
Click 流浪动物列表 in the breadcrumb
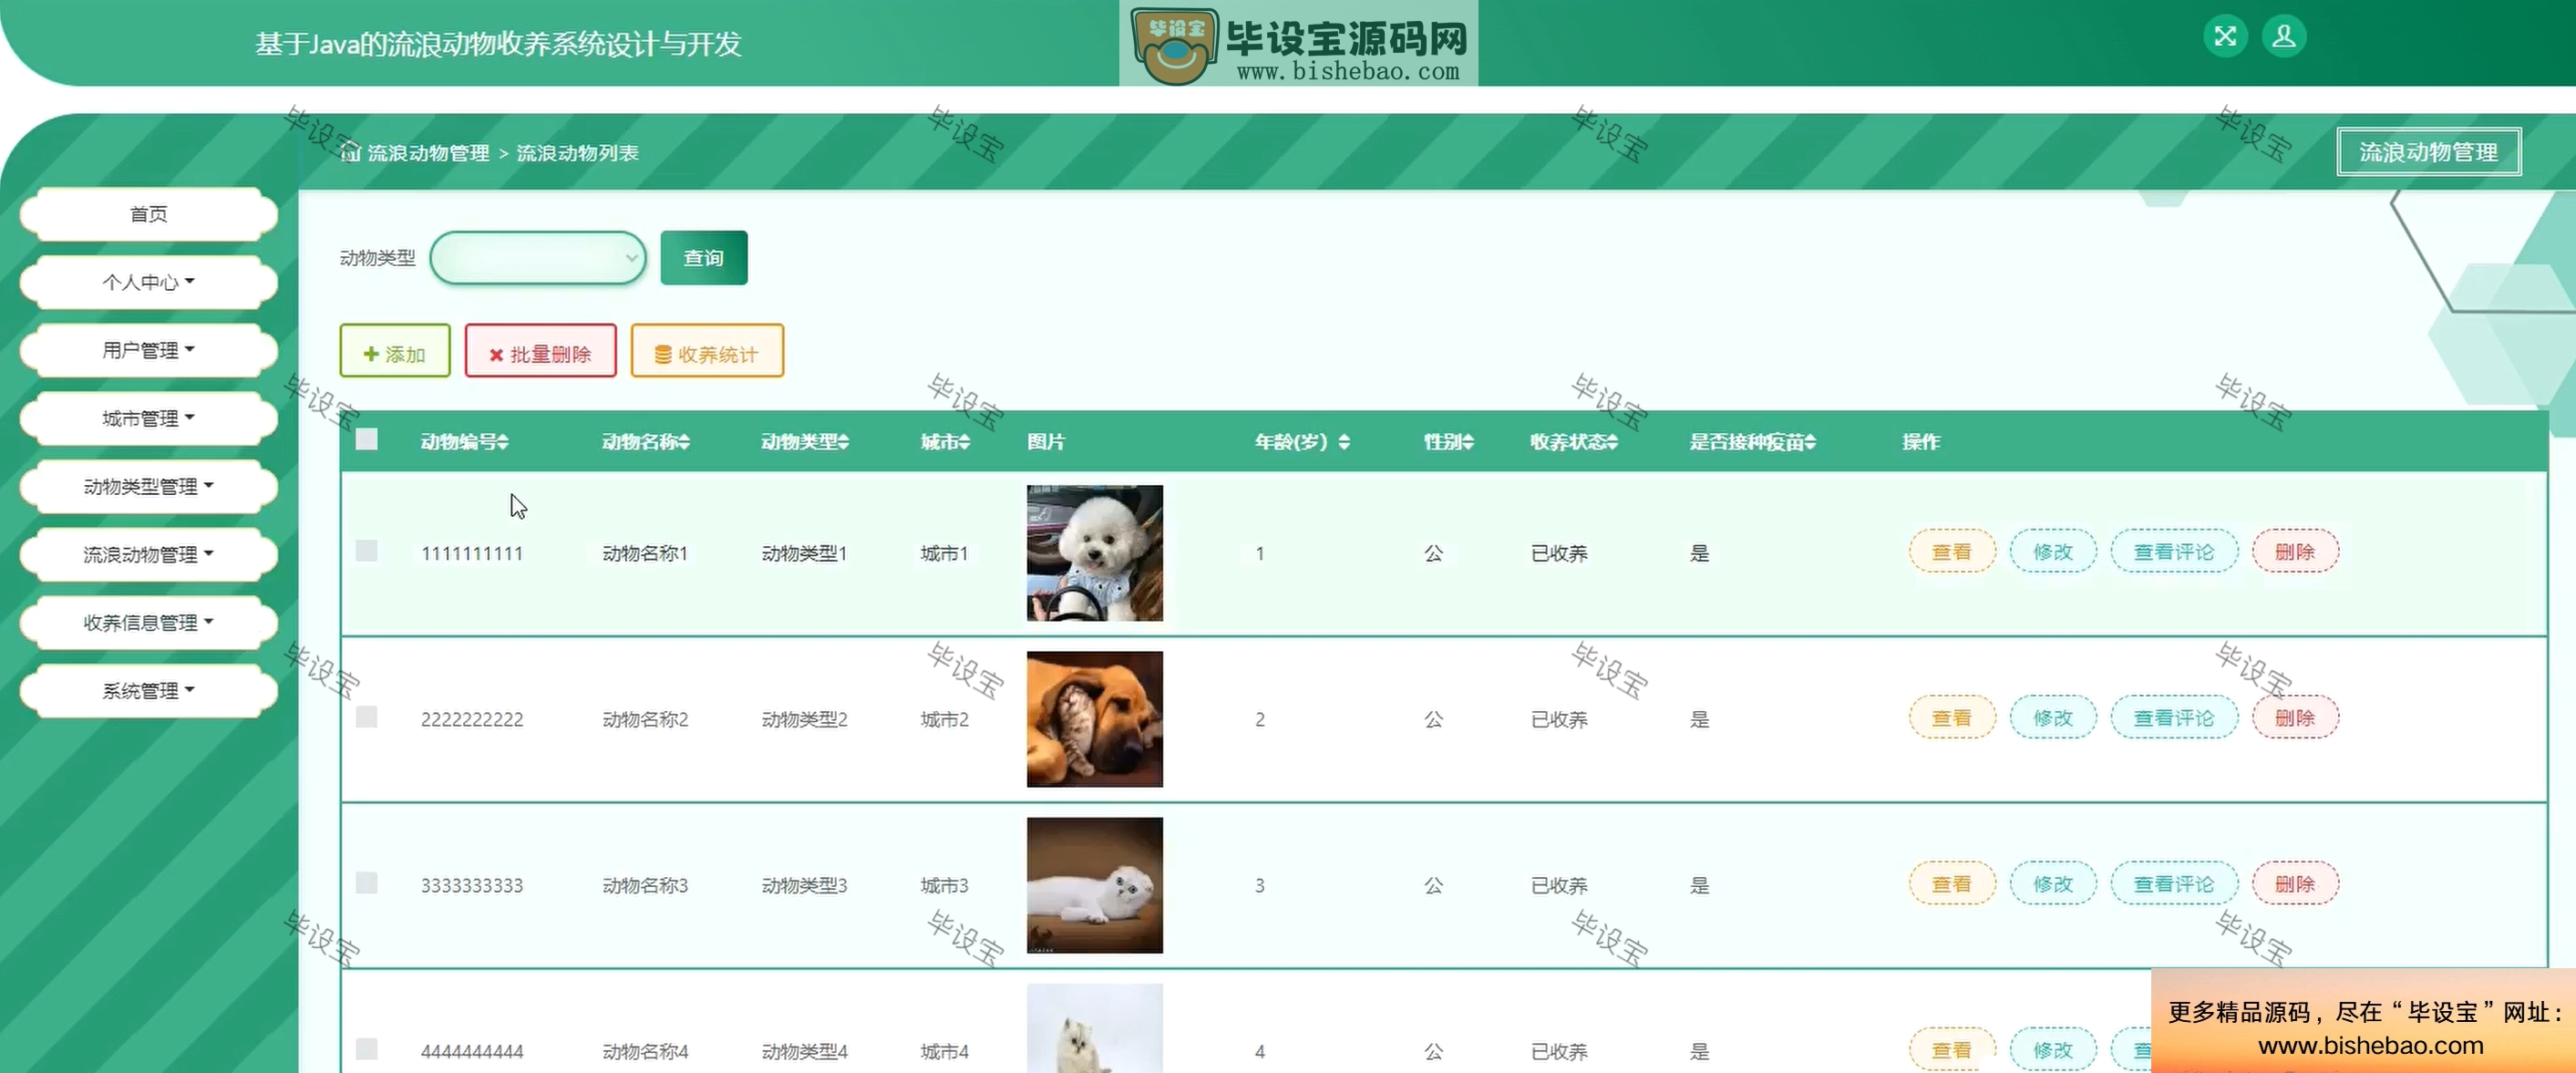point(577,153)
